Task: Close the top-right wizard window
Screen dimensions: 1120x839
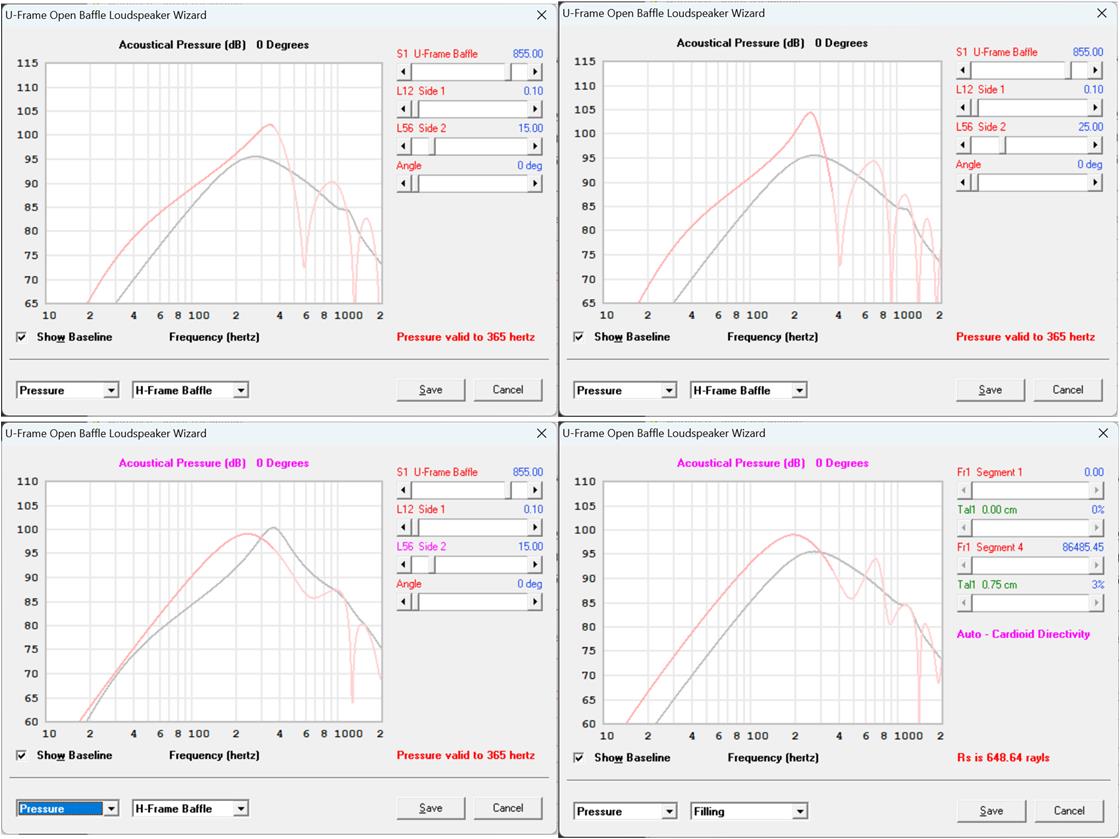Action: tap(1101, 14)
